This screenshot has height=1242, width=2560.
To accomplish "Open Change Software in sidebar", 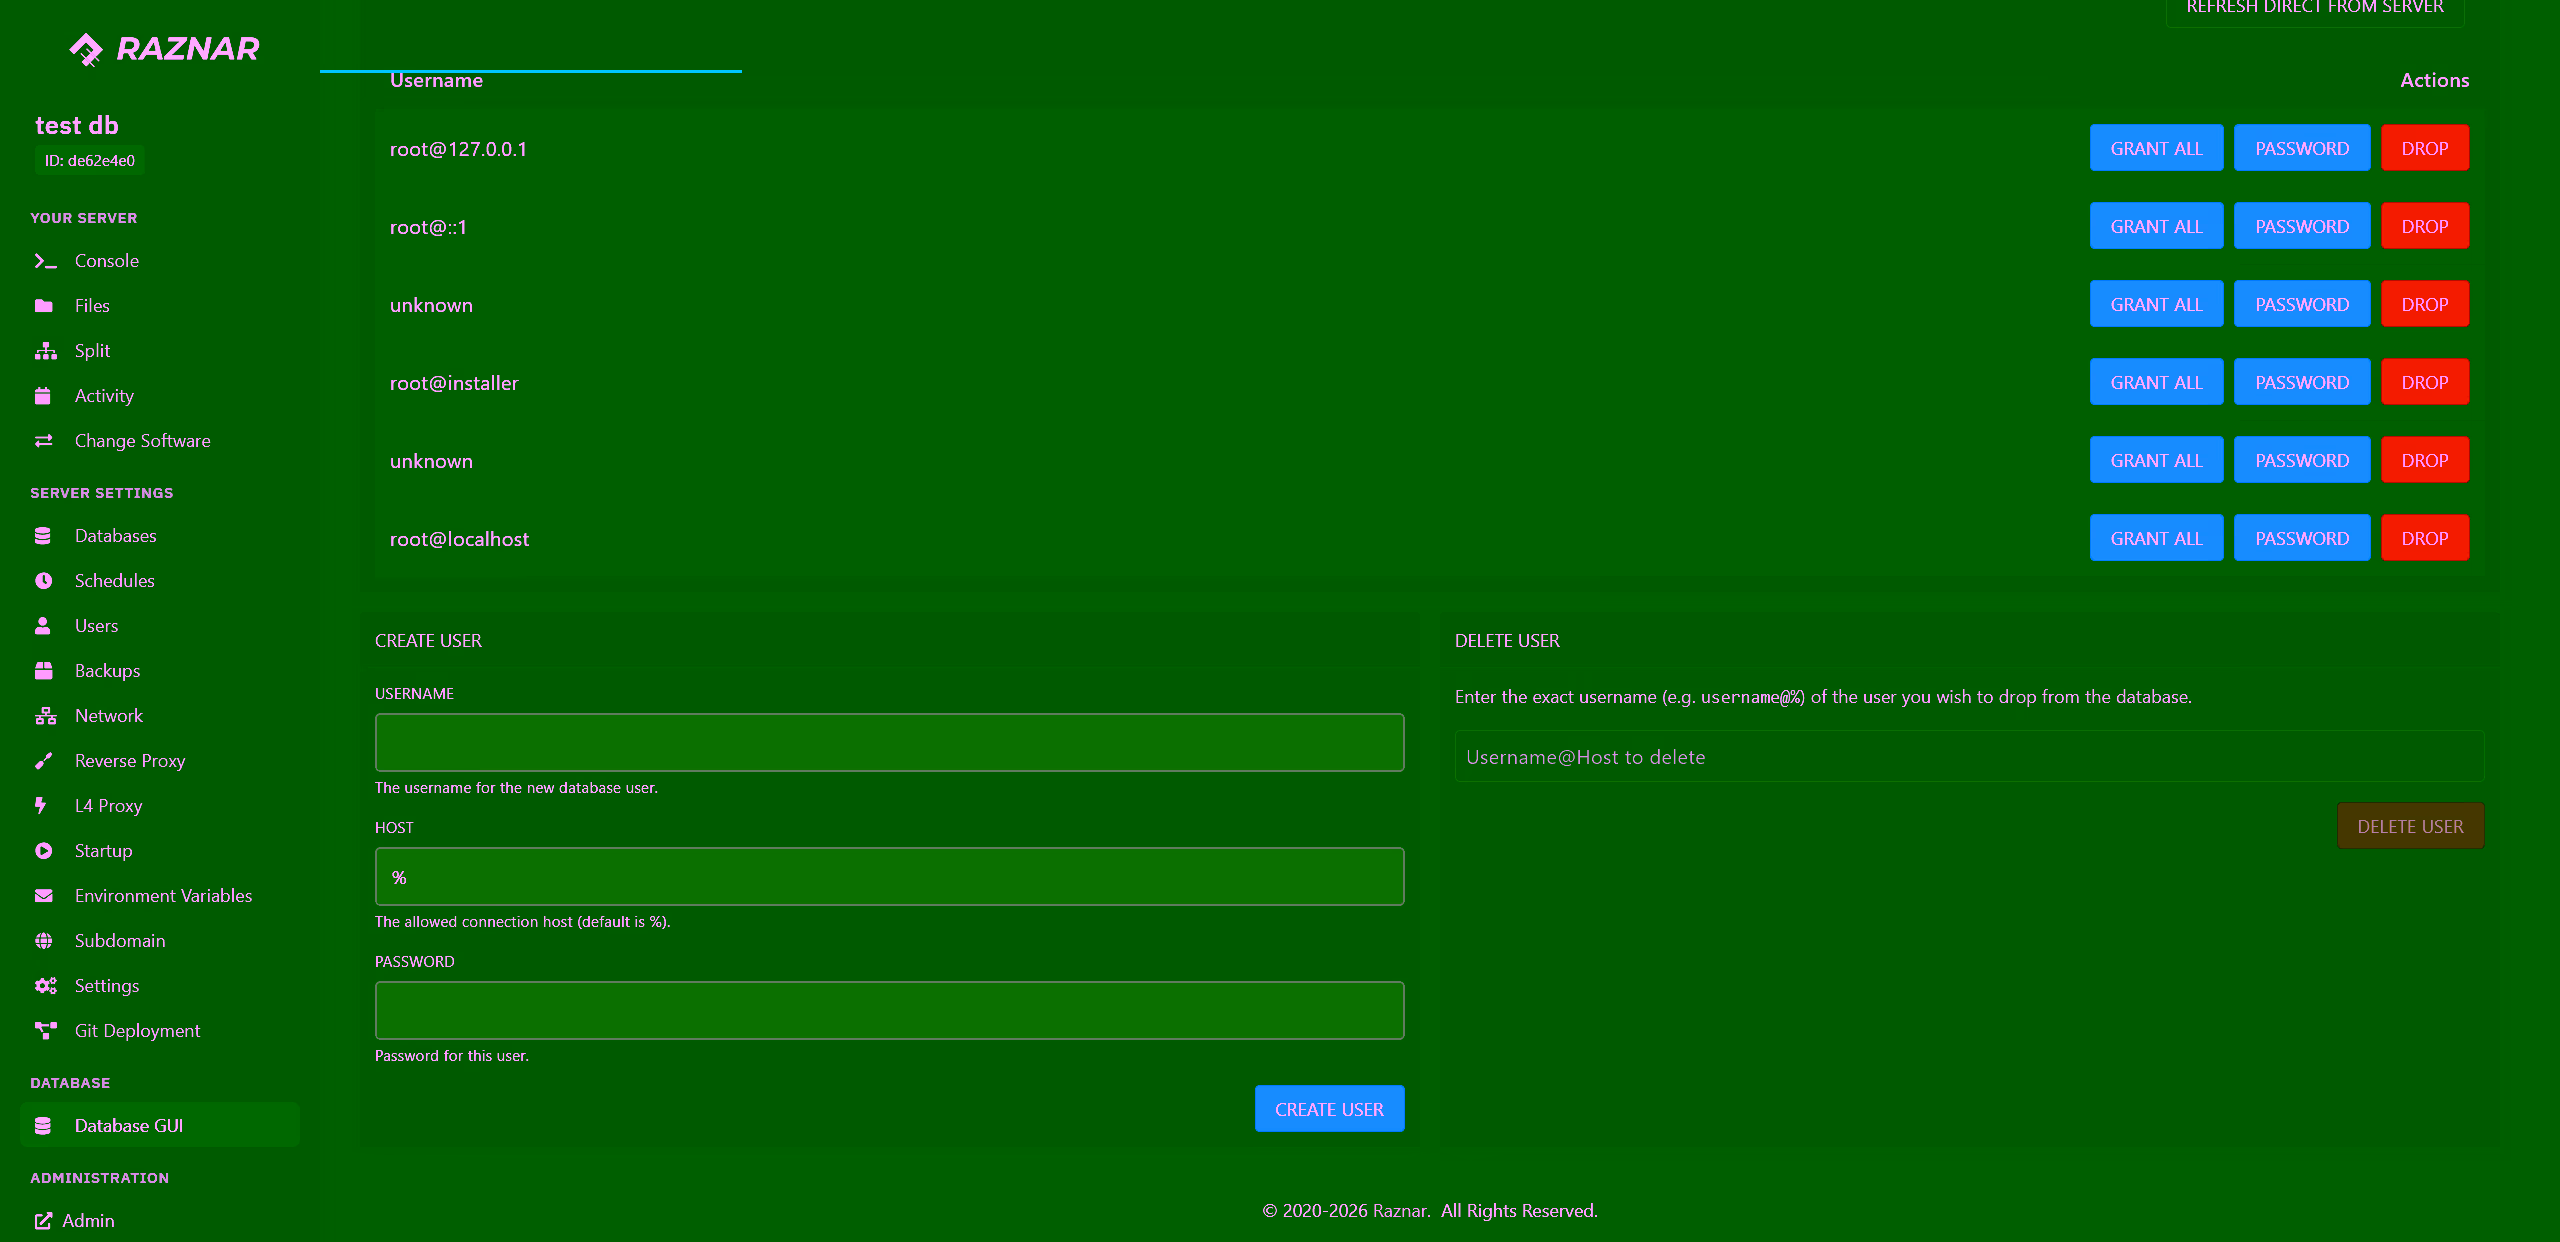I will tap(160, 441).
